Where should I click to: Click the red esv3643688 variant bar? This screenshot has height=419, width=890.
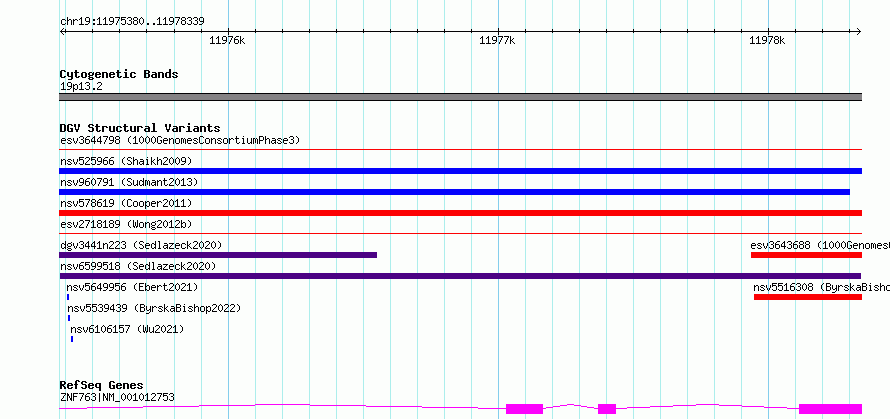click(807, 255)
